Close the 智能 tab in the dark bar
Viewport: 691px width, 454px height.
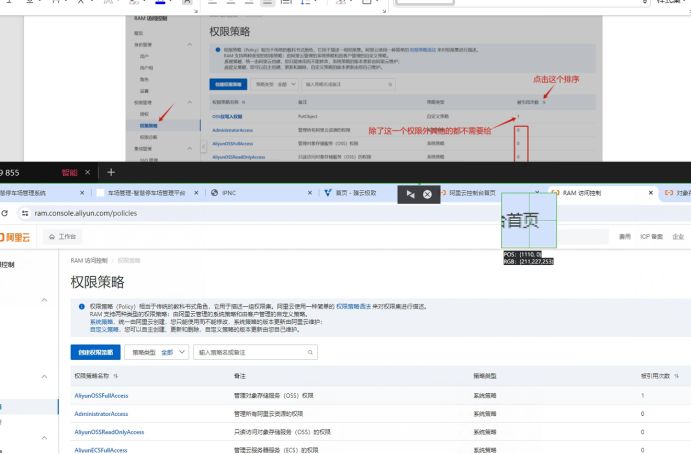pyautogui.click(x=88, y=172)
